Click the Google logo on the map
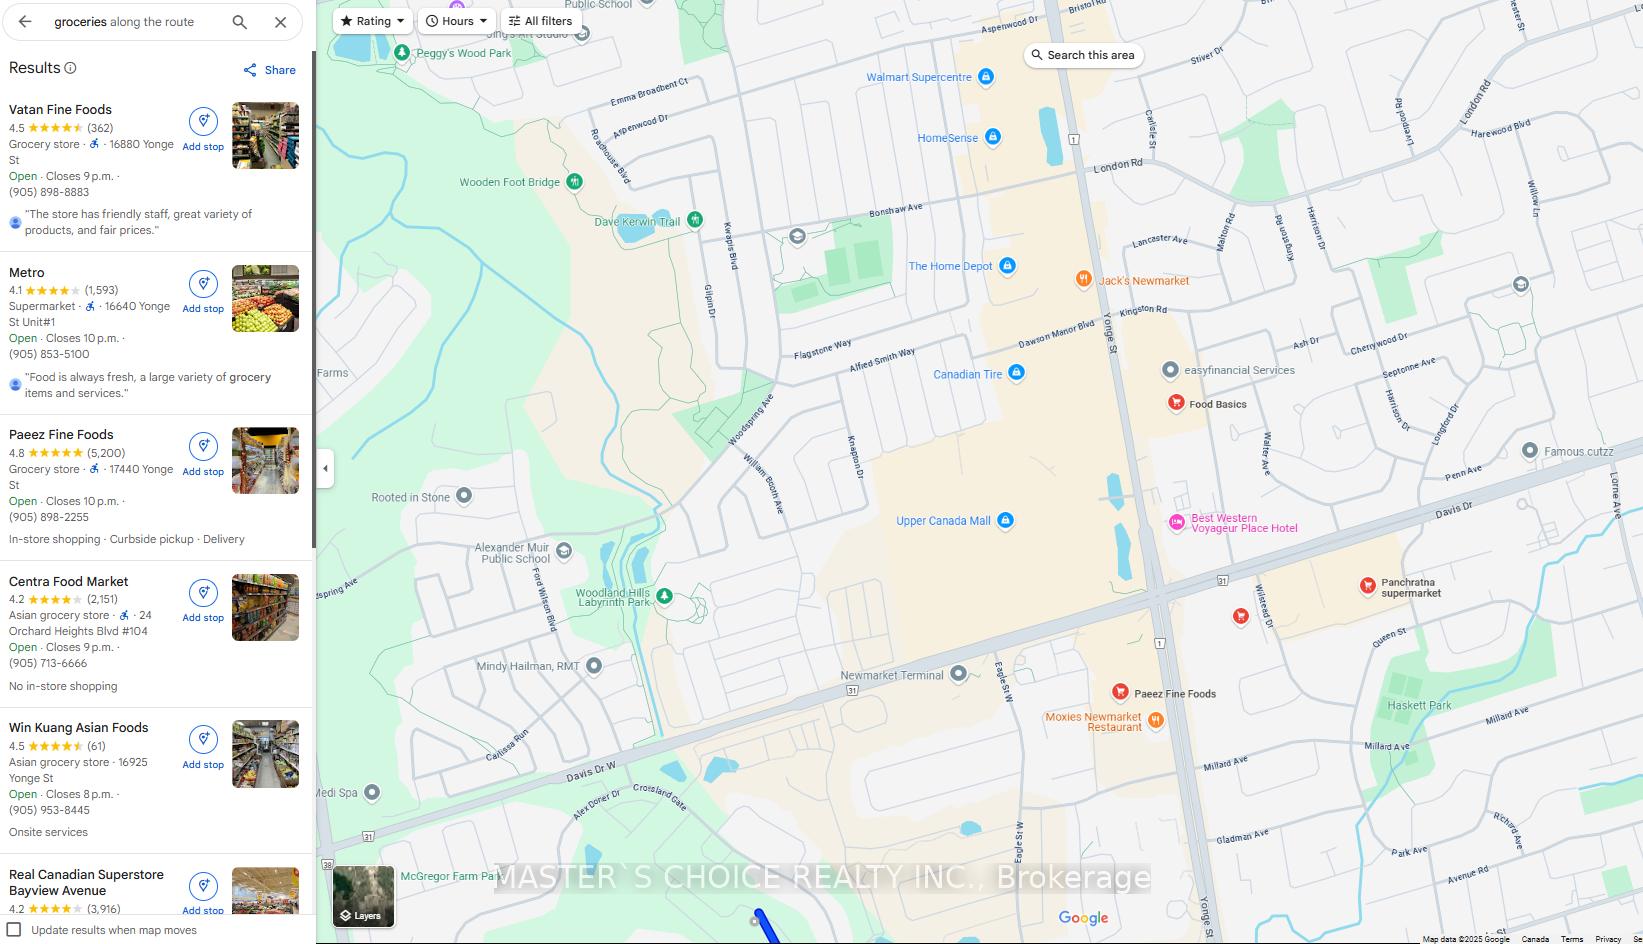Viewport: 1643px width, 944px height. [x=1083, y=918]
